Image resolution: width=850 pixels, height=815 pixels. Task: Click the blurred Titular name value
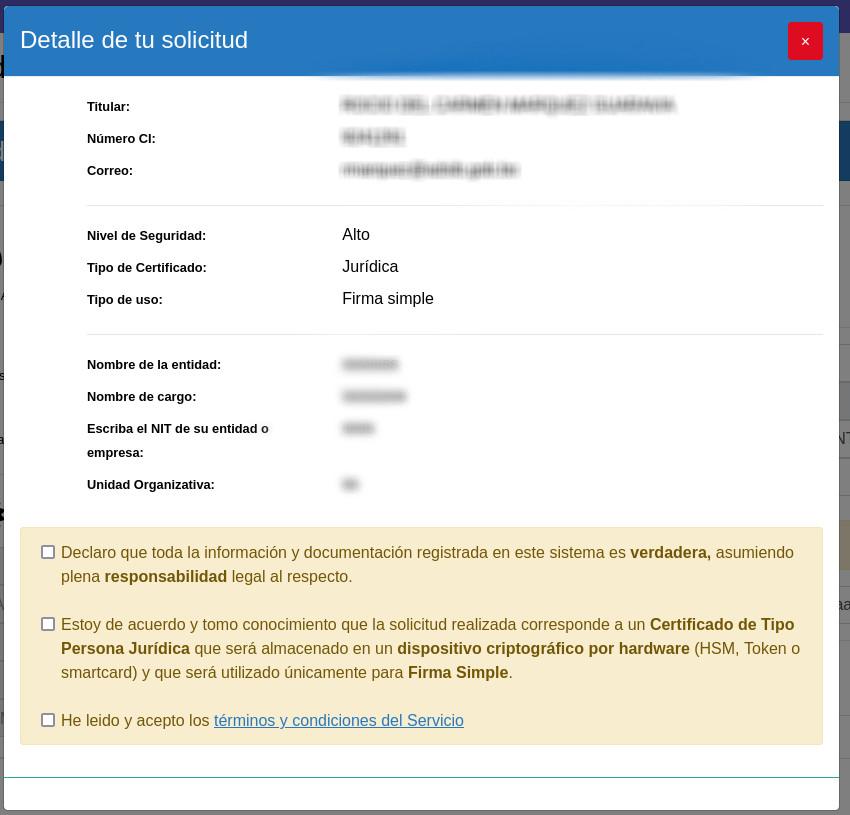pyautogui.click(x=508, y=105)
